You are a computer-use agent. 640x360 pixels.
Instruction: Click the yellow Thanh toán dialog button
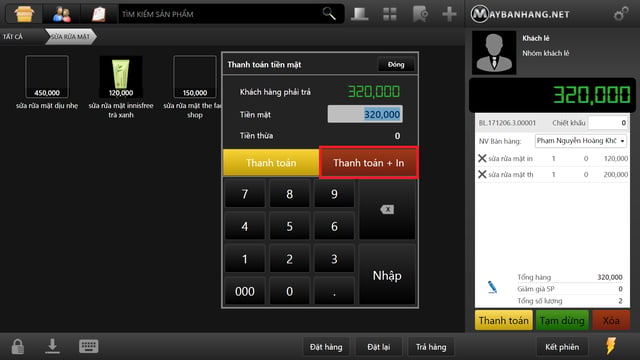271,163
